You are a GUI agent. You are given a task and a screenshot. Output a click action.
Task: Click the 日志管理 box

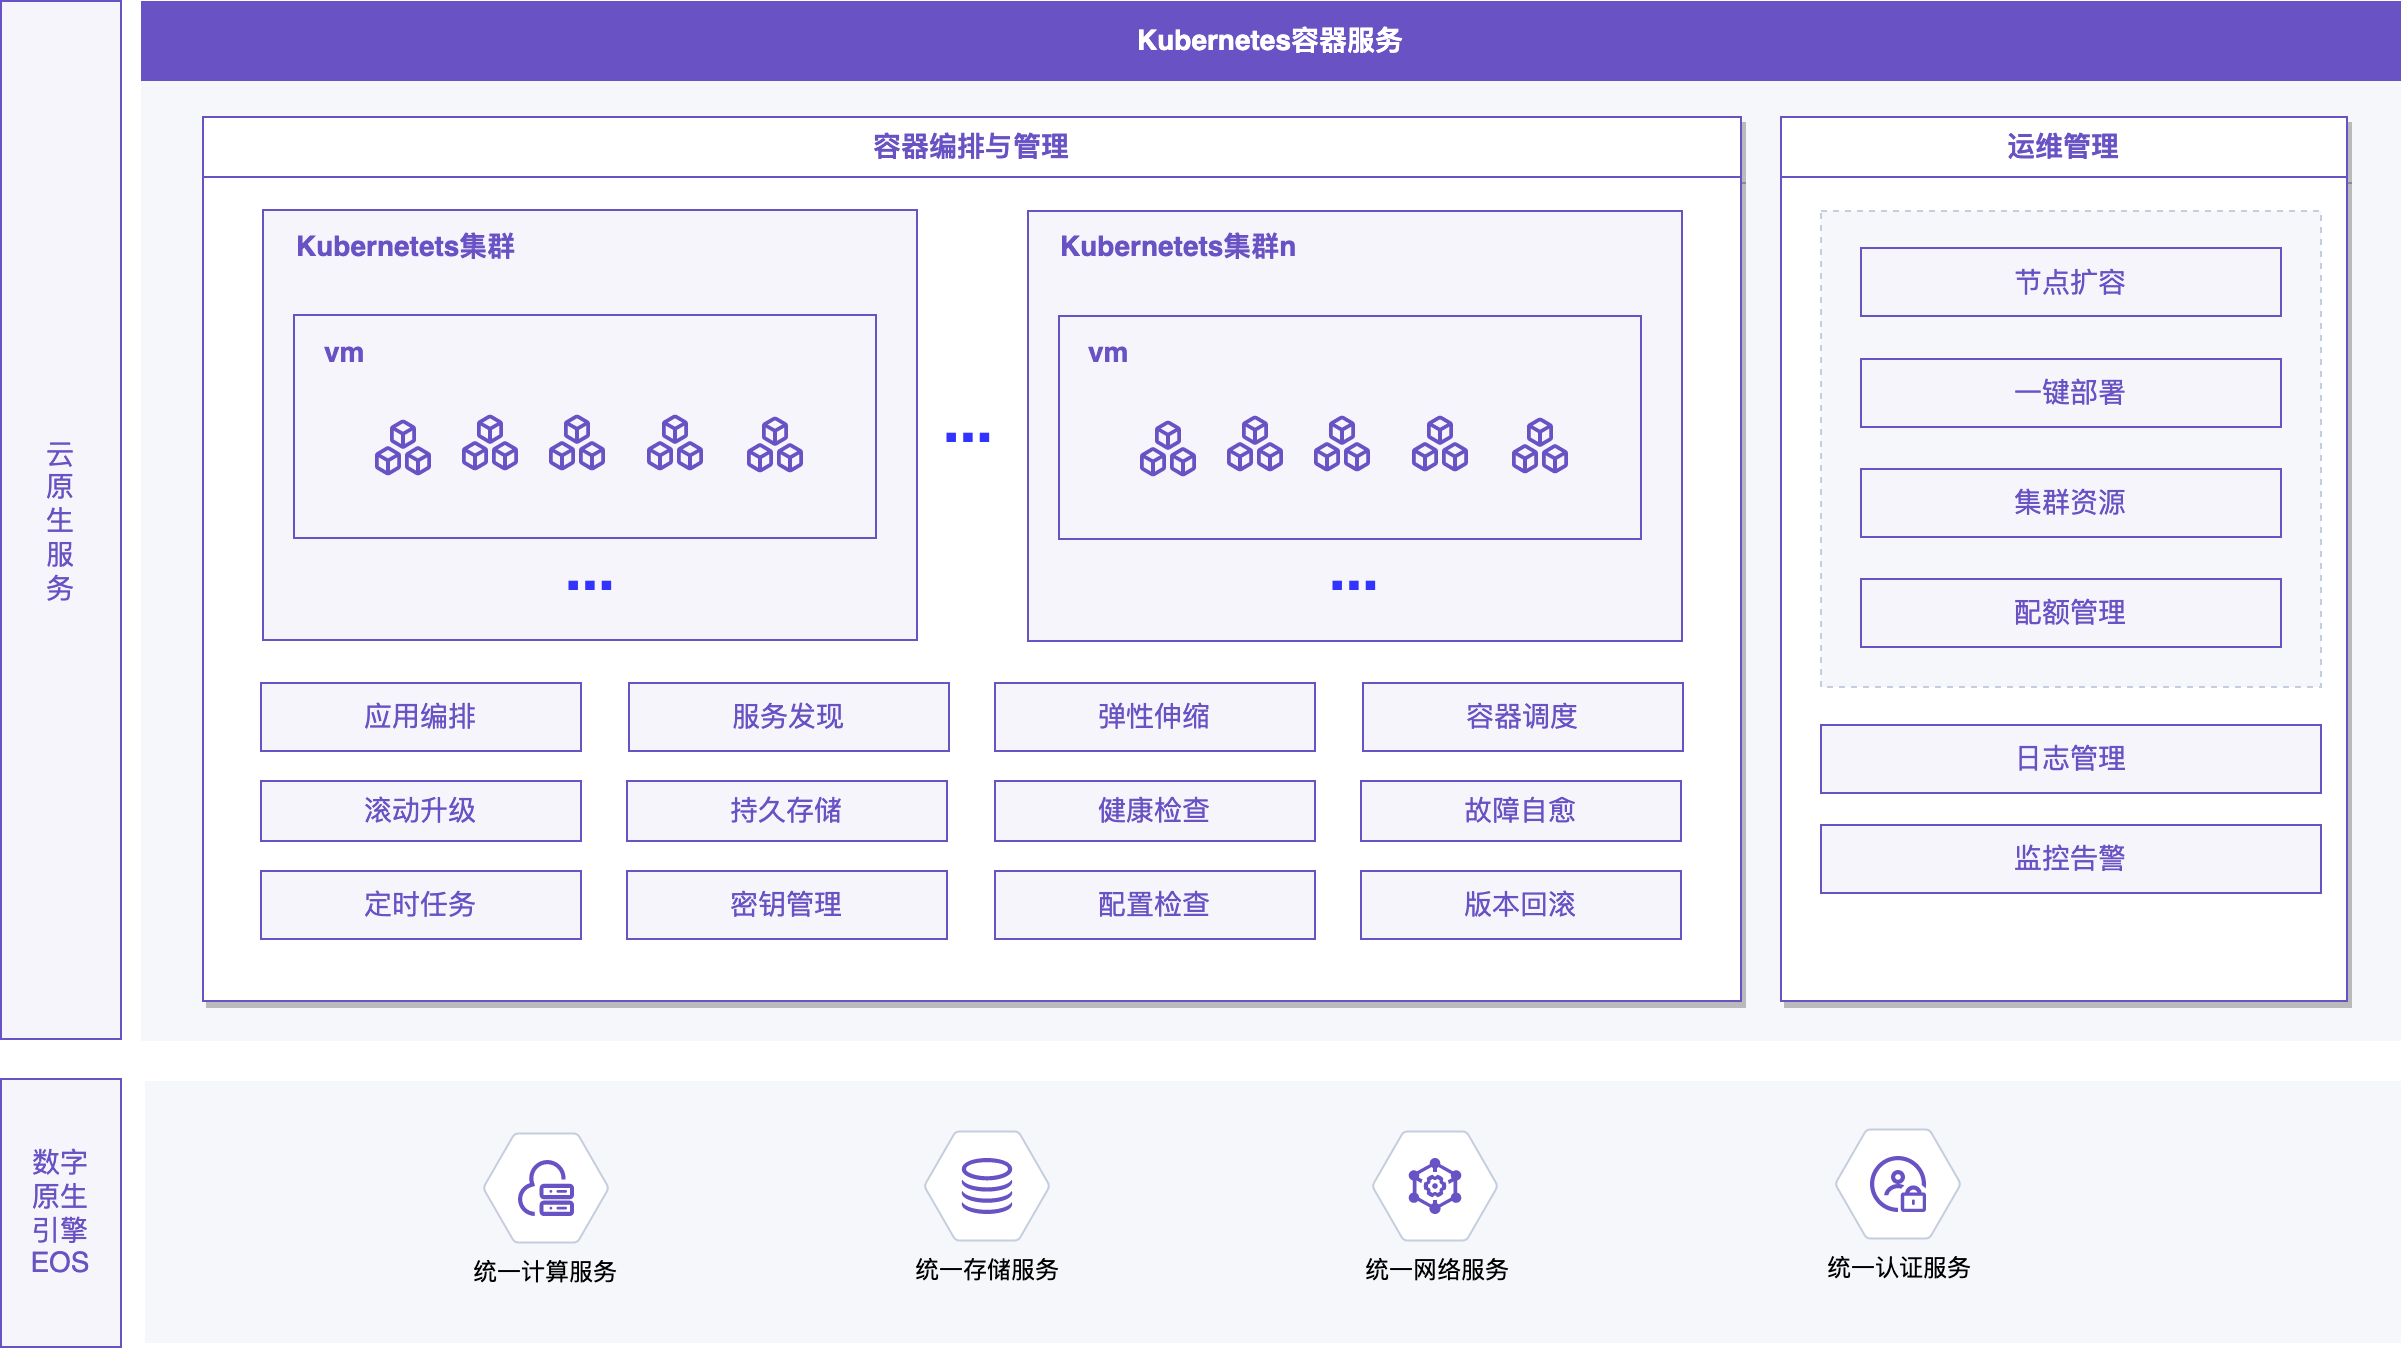2071,759
